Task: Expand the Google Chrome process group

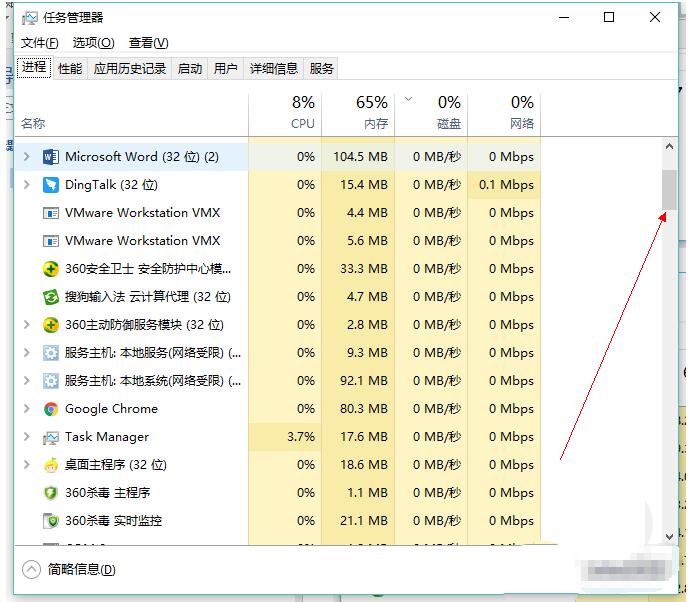Action: 26,409
